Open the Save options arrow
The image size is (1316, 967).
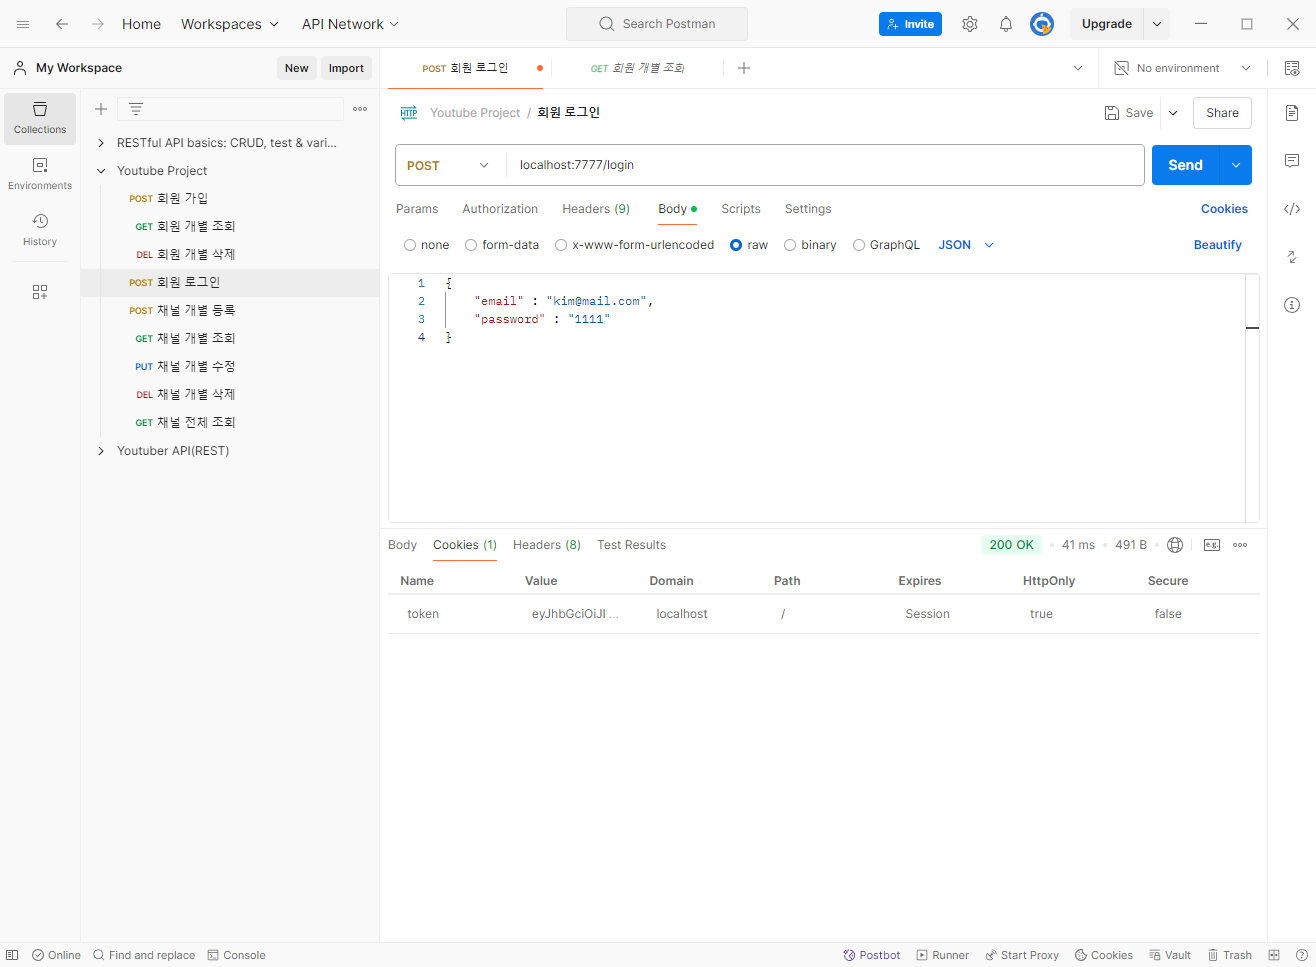1173,113
